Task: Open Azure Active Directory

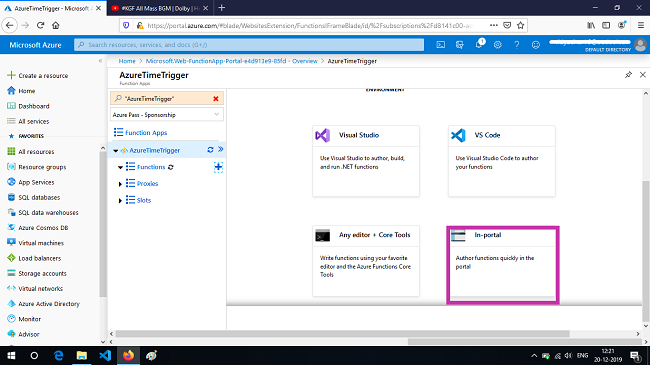Action: [43, 304]
